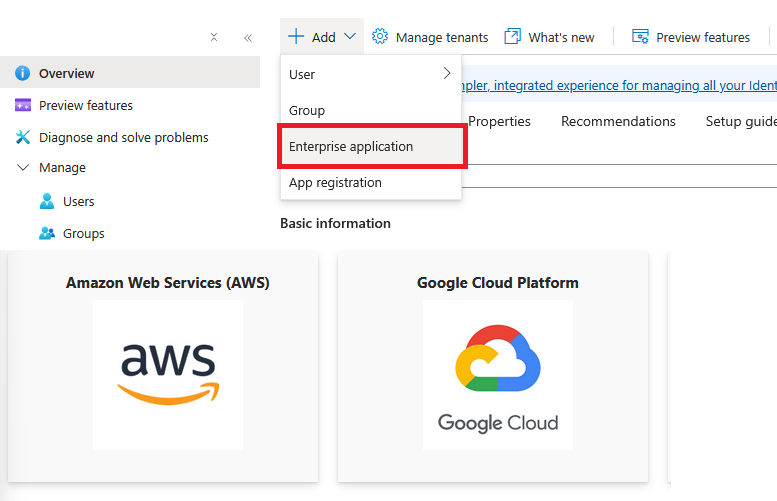The height and width of the screenshot is (501, 777).
Task: Select Group in the Add menu
Action: tap(307, 110)
